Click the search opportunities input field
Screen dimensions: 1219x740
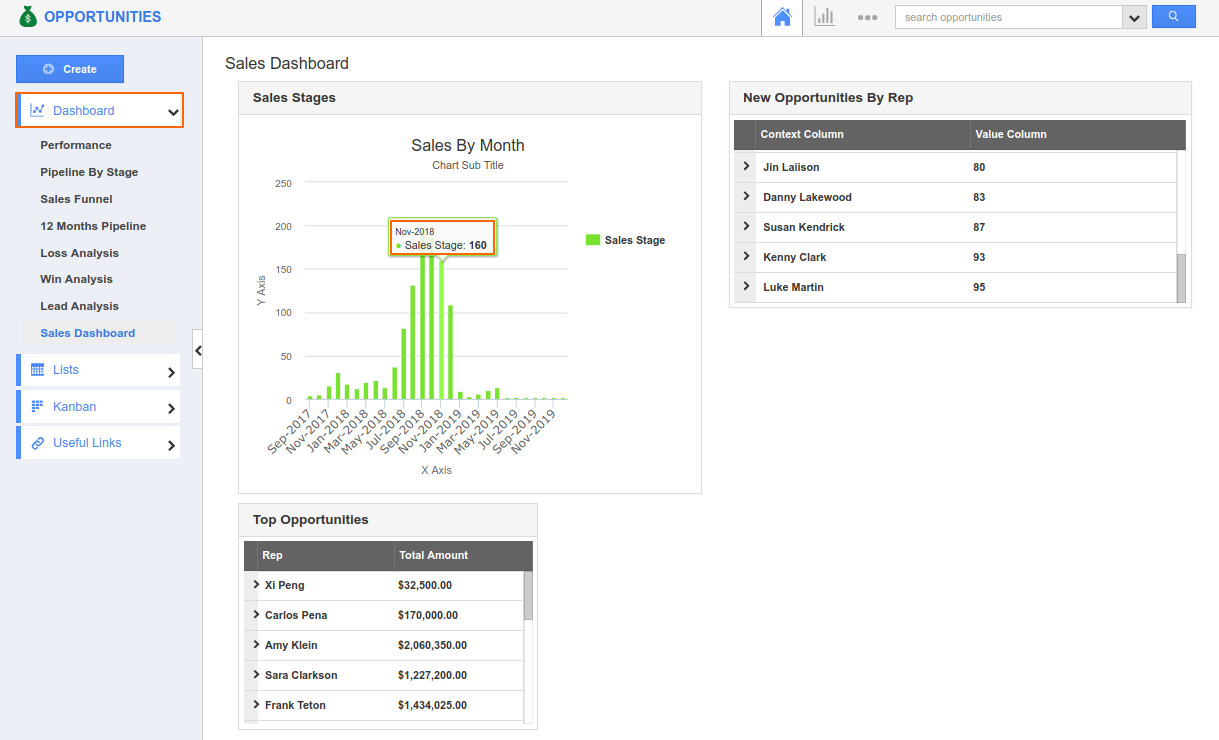click(x=1008, y=17)
